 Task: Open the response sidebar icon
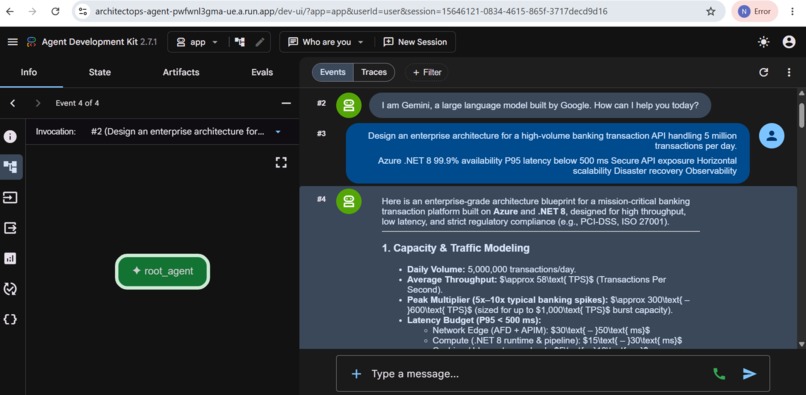tap(10, 228)
